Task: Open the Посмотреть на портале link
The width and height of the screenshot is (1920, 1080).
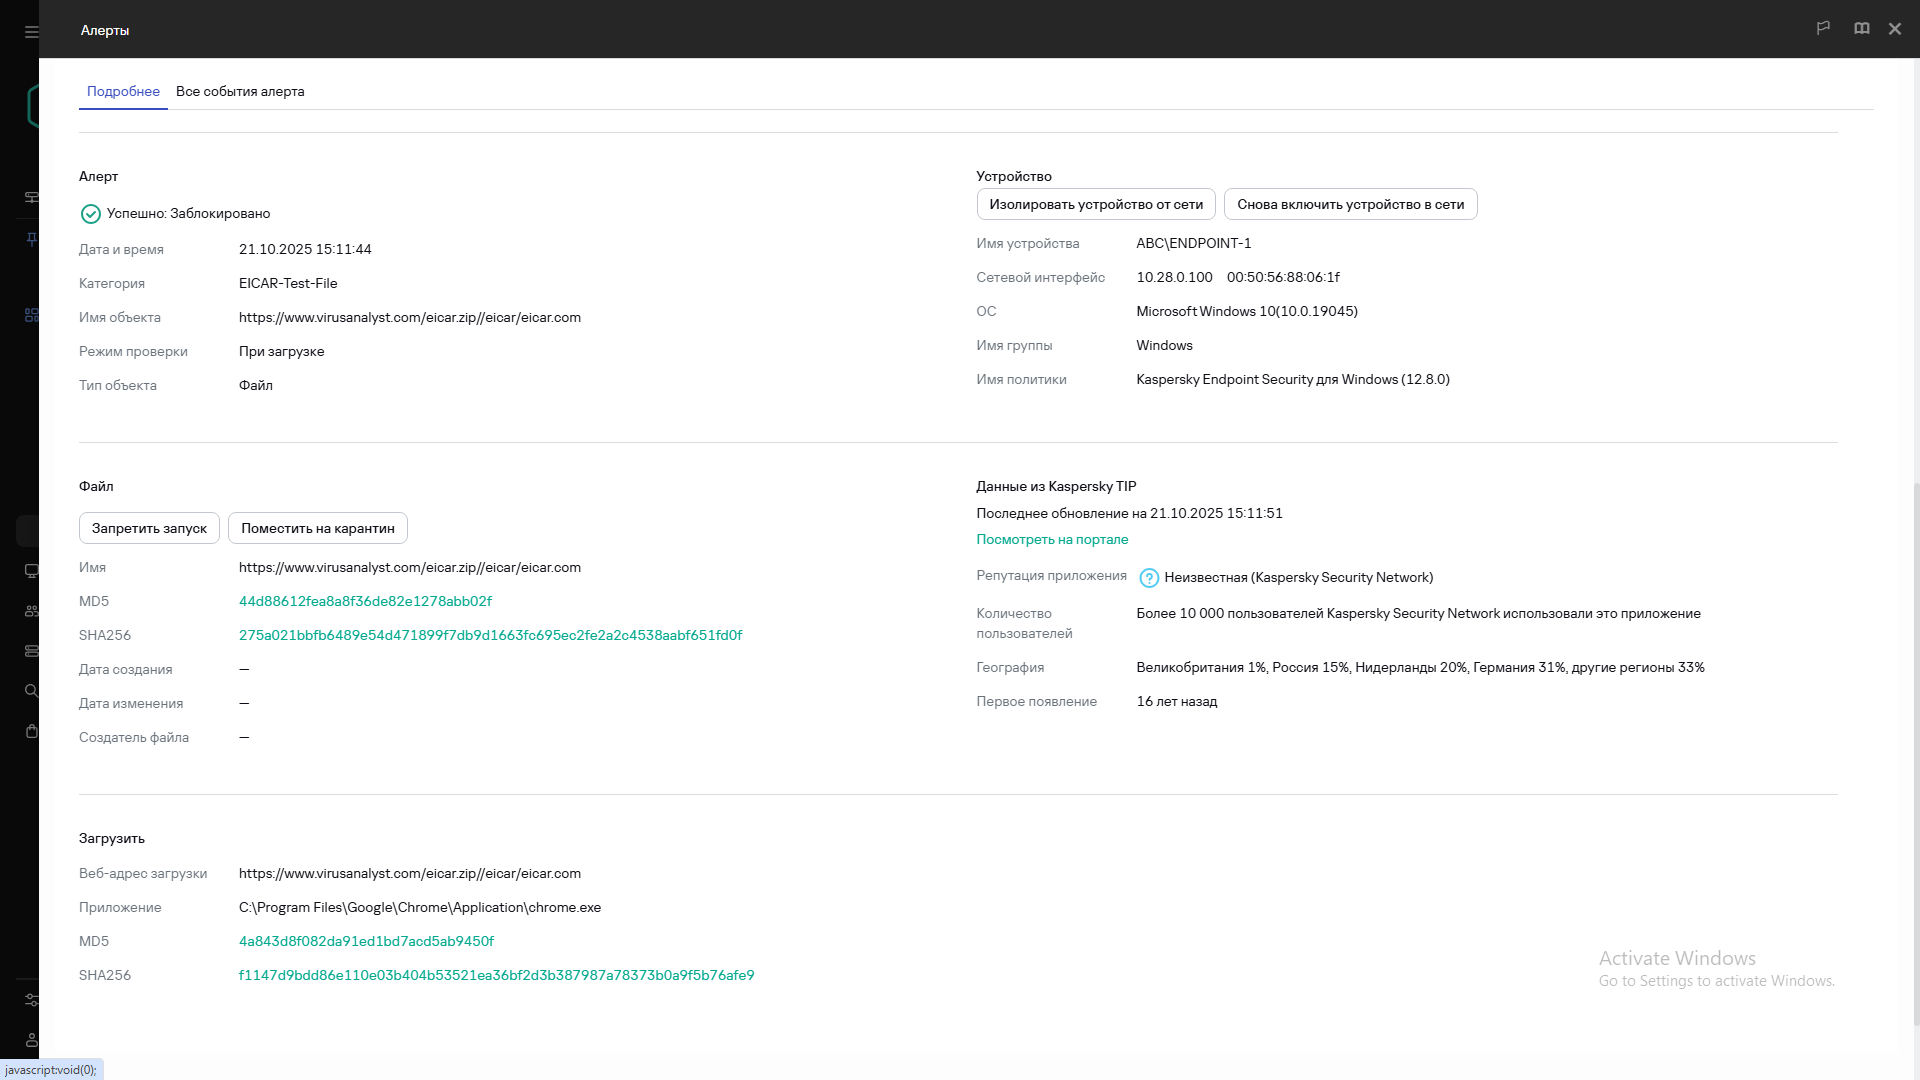Action: (x=1052, y=539)
